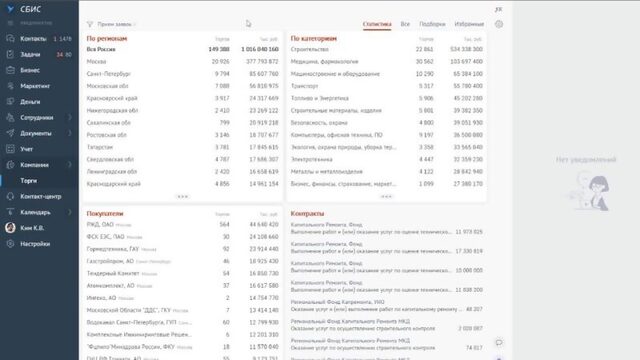Select the Татарстан region row
The height and width of the screenshot is (360, 640).
pos(182,147)
